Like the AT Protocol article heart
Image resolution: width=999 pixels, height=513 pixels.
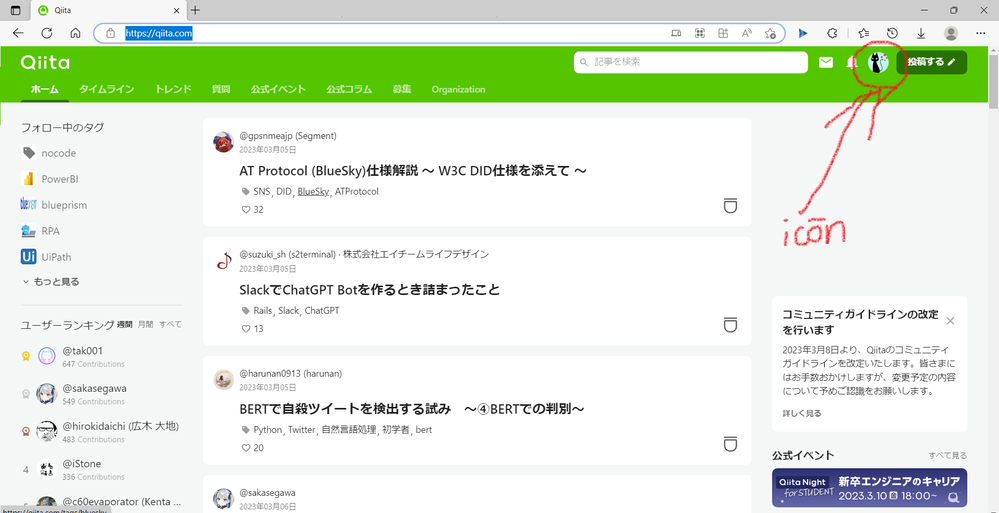tap(246, 210)
